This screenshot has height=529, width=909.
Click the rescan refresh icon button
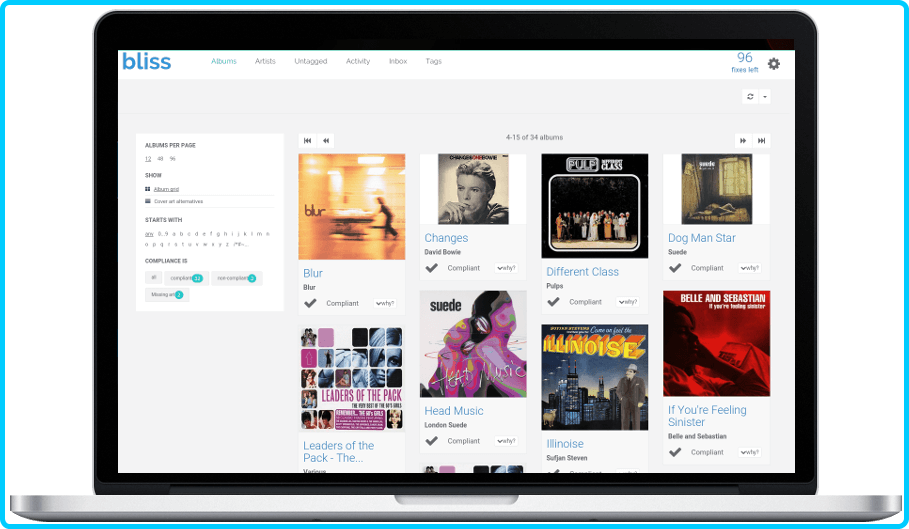[750, 97]
